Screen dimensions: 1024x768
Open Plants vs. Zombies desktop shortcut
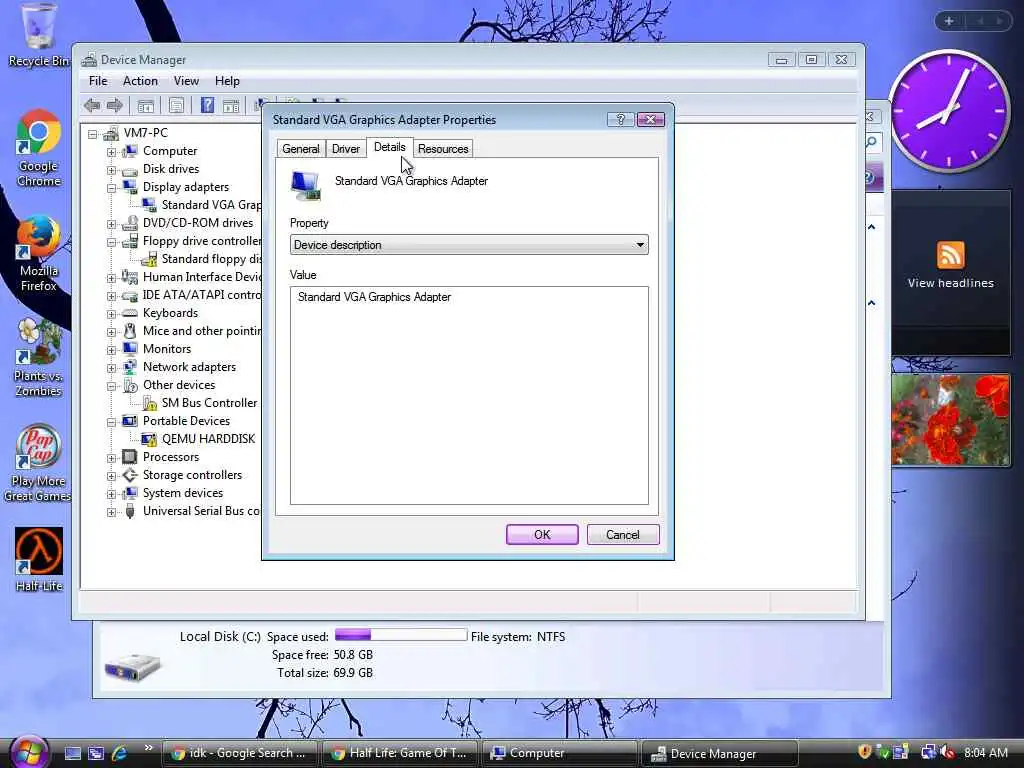[39, 358]
